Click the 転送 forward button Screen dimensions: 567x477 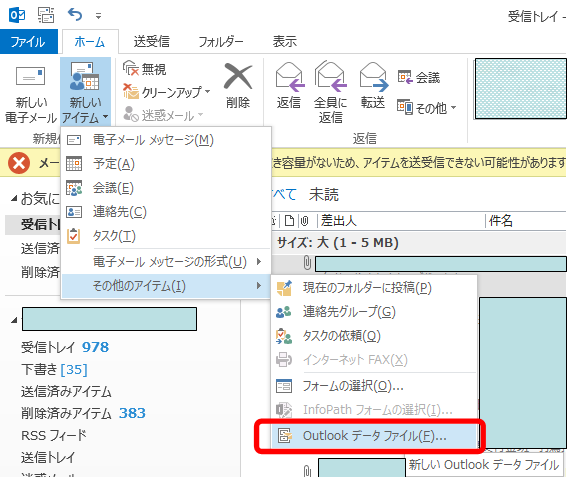point(373,86)
